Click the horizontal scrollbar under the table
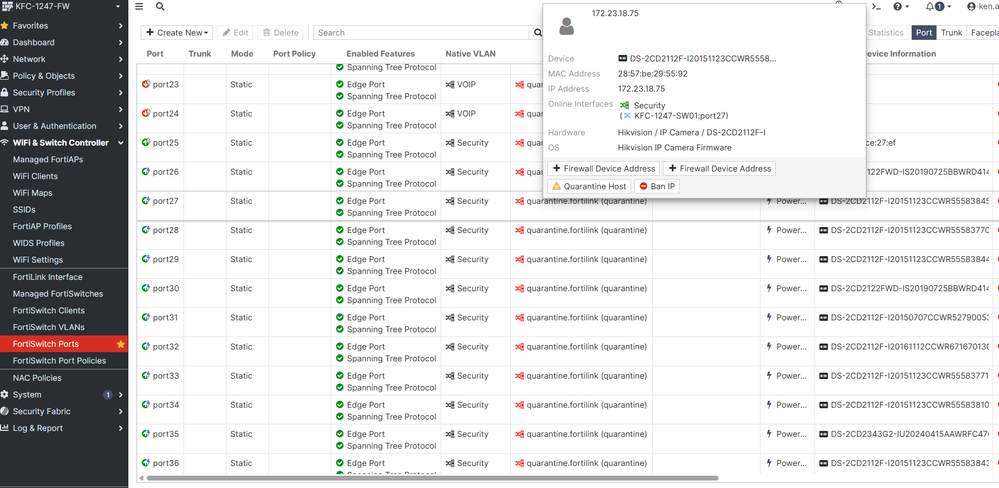Image resolution: width=999 pixels, height=488 pixels. (432, 477)
